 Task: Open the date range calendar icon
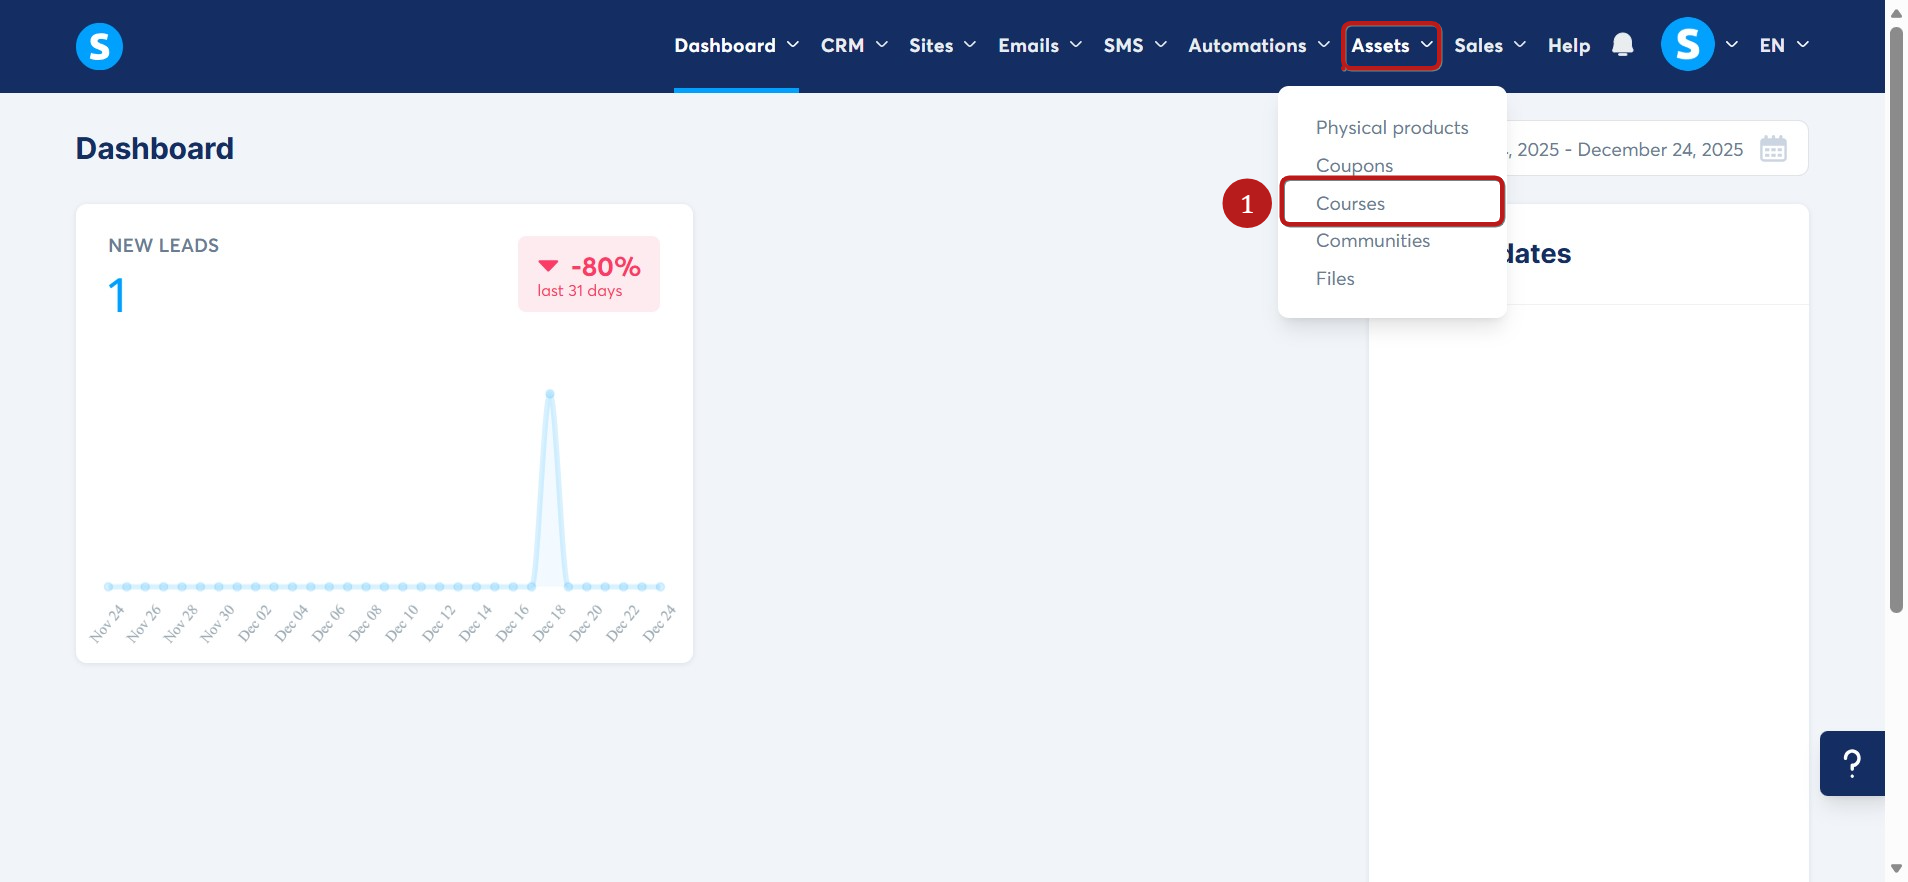(1773, 149)
